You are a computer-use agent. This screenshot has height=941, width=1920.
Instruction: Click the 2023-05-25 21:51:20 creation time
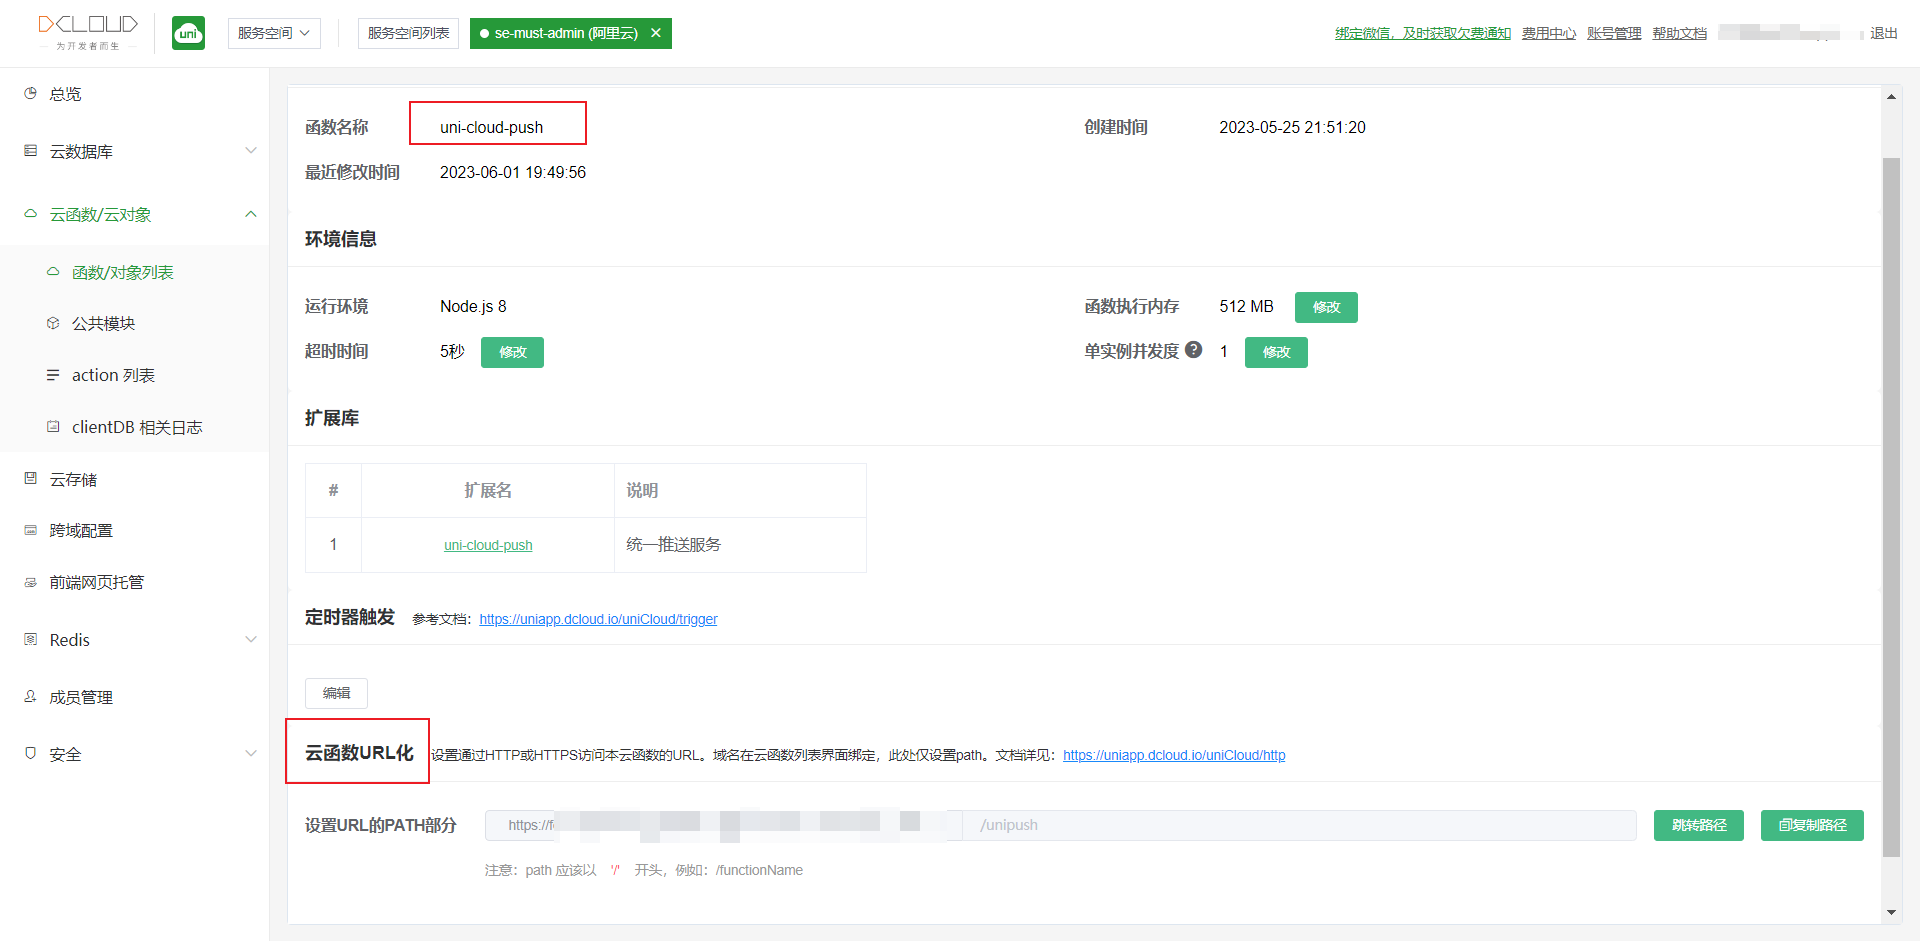pos(1292,127)
